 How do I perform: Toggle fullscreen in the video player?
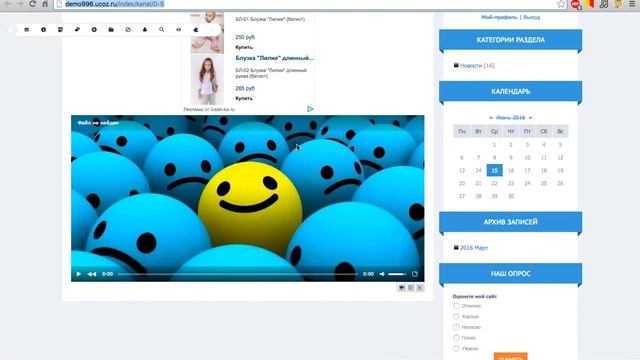[x=415, y=274]
